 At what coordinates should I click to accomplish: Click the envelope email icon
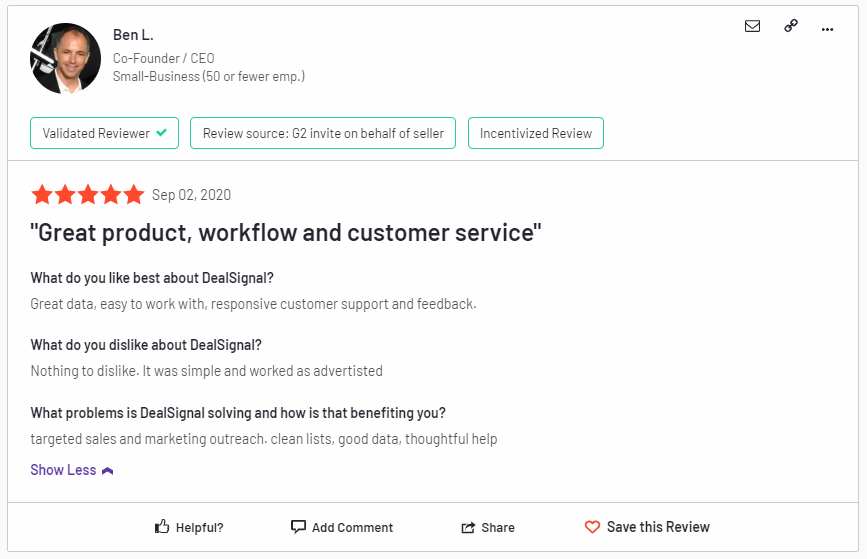click(752, 26)
